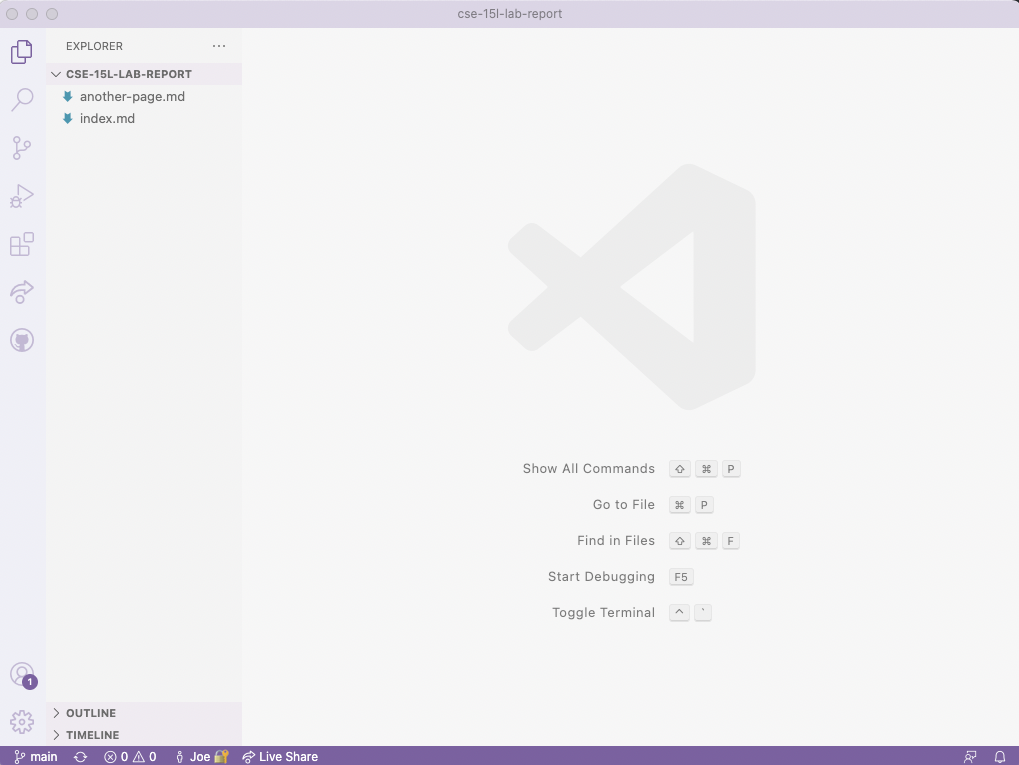The height and width of the screenshot is (765, 1019).
Task: Click the Joe user status bar item
Action: click(x=201, y=757)
